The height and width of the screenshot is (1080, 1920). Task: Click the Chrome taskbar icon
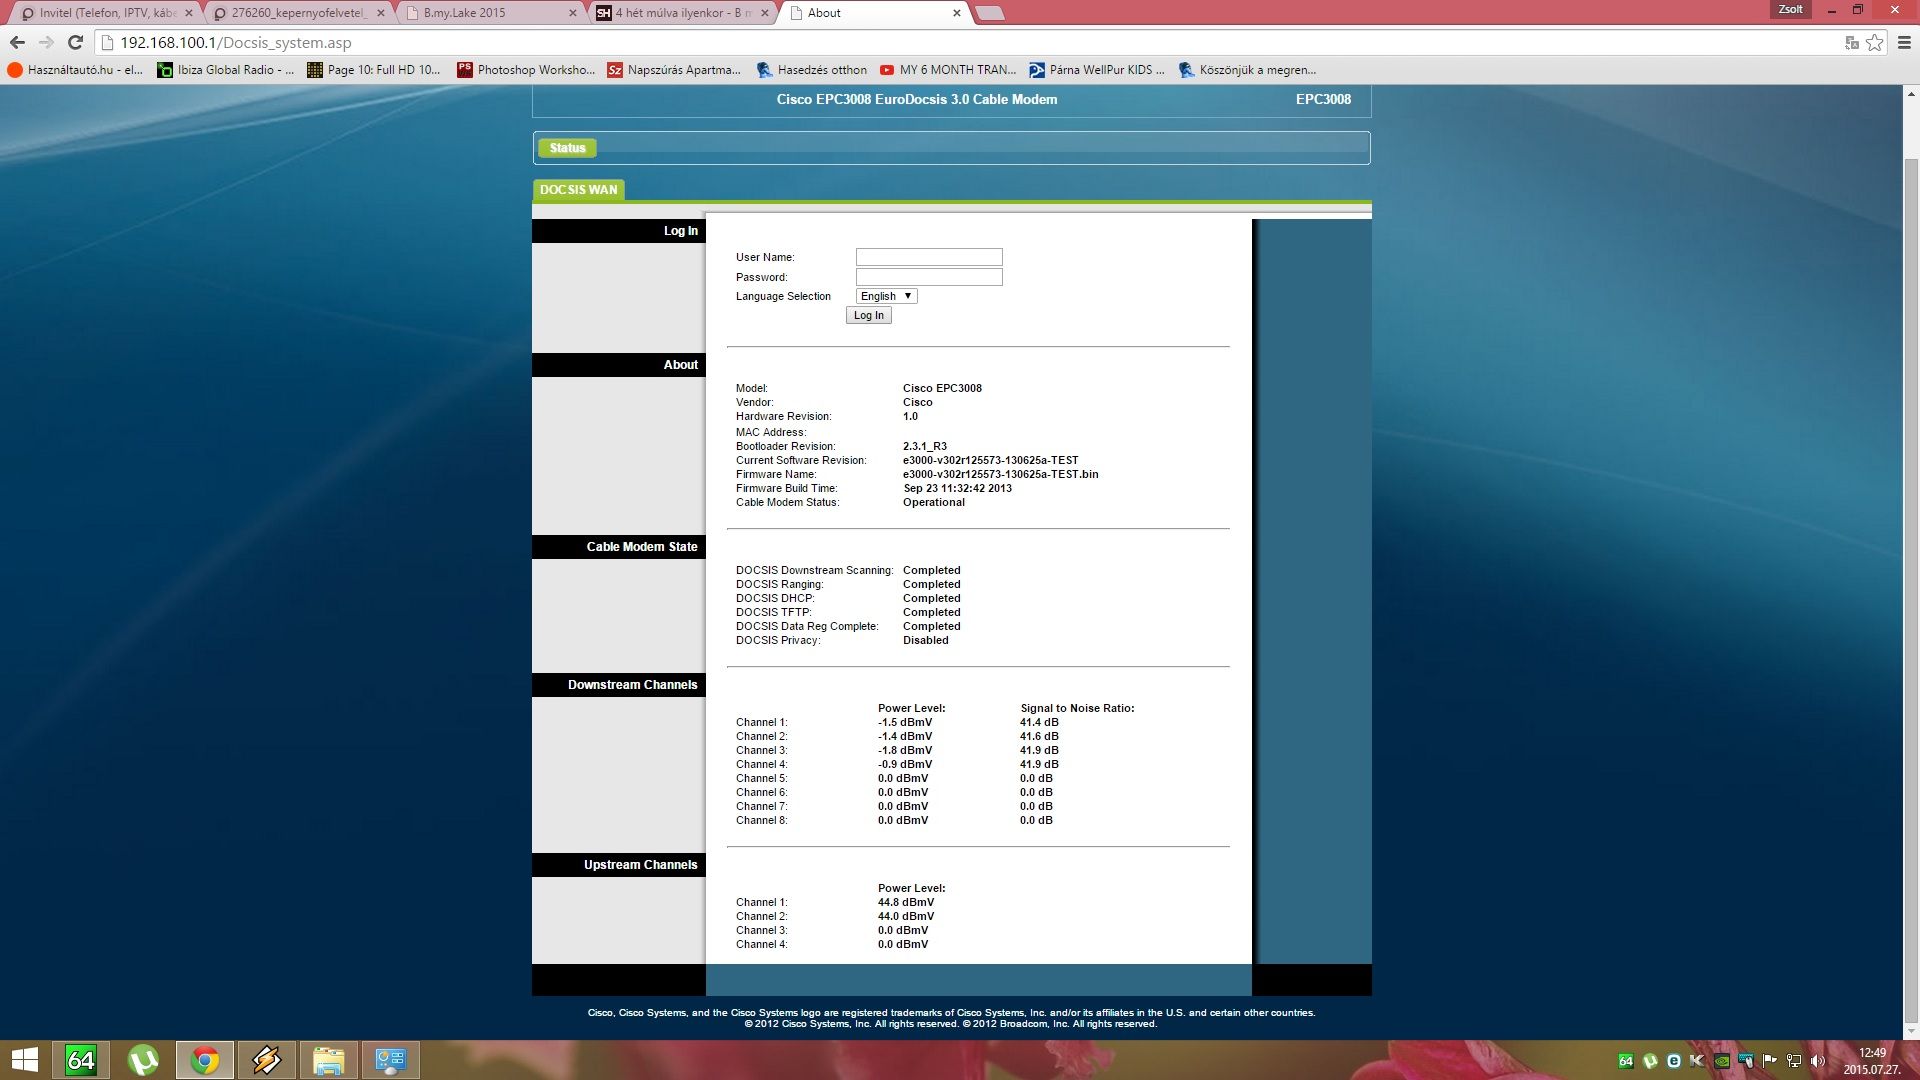click(205, 1060)
